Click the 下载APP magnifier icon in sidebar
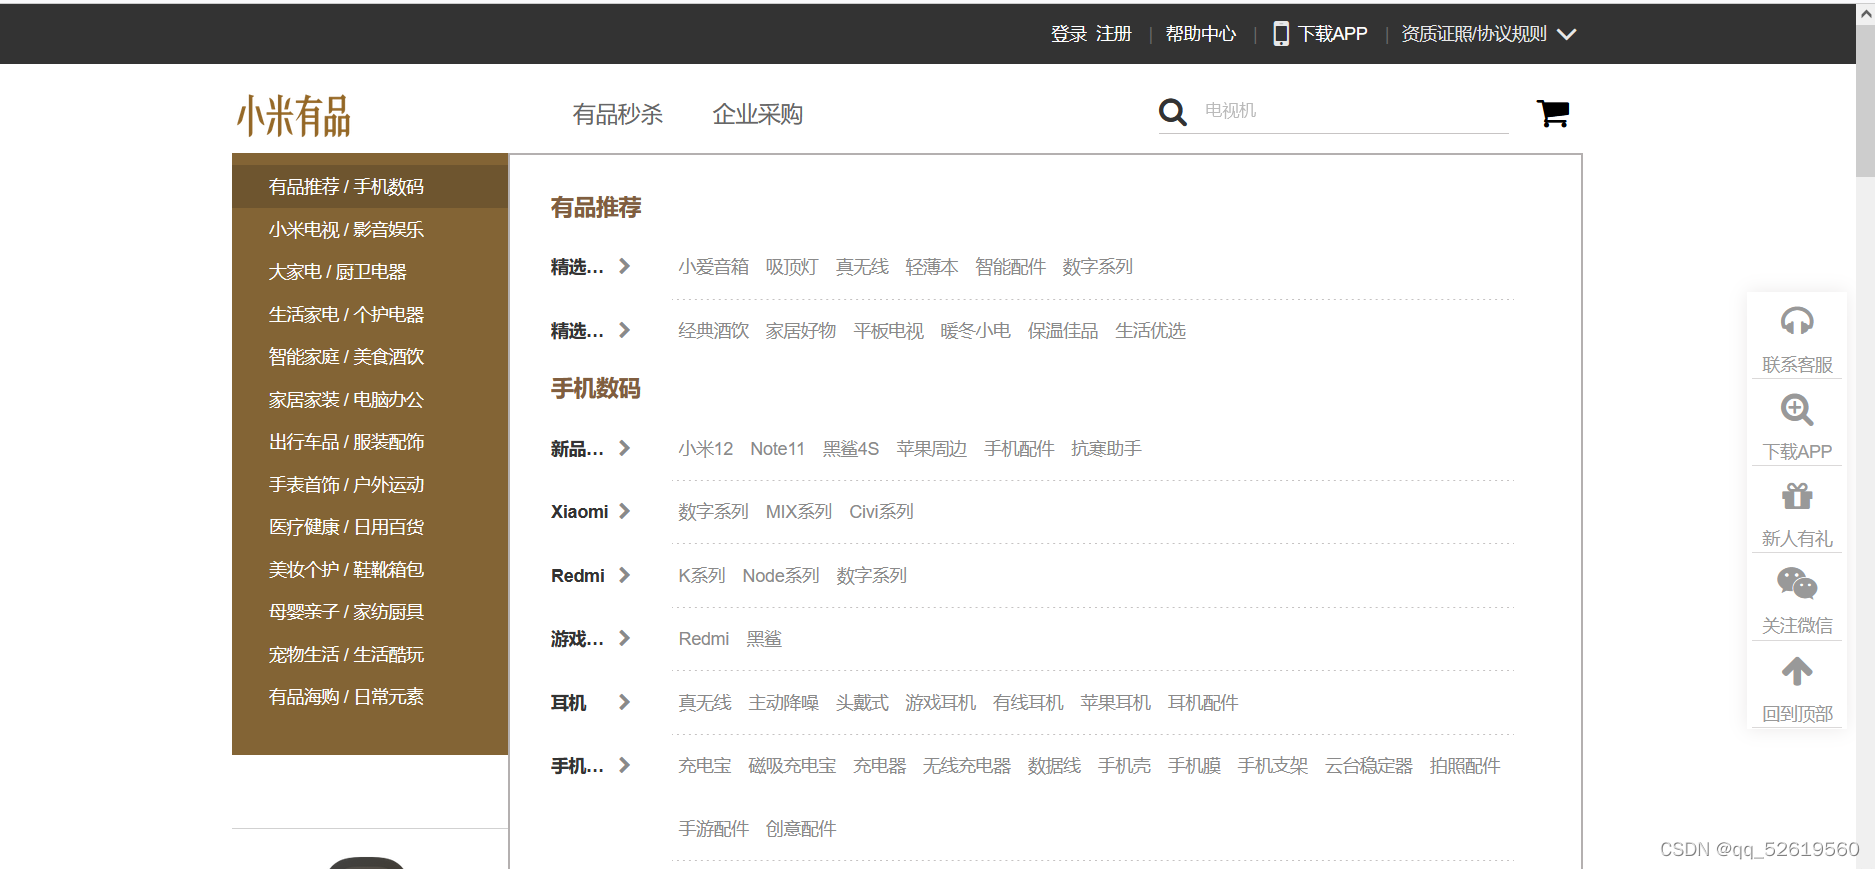 pyautogui.click(x=1797, y=409)
